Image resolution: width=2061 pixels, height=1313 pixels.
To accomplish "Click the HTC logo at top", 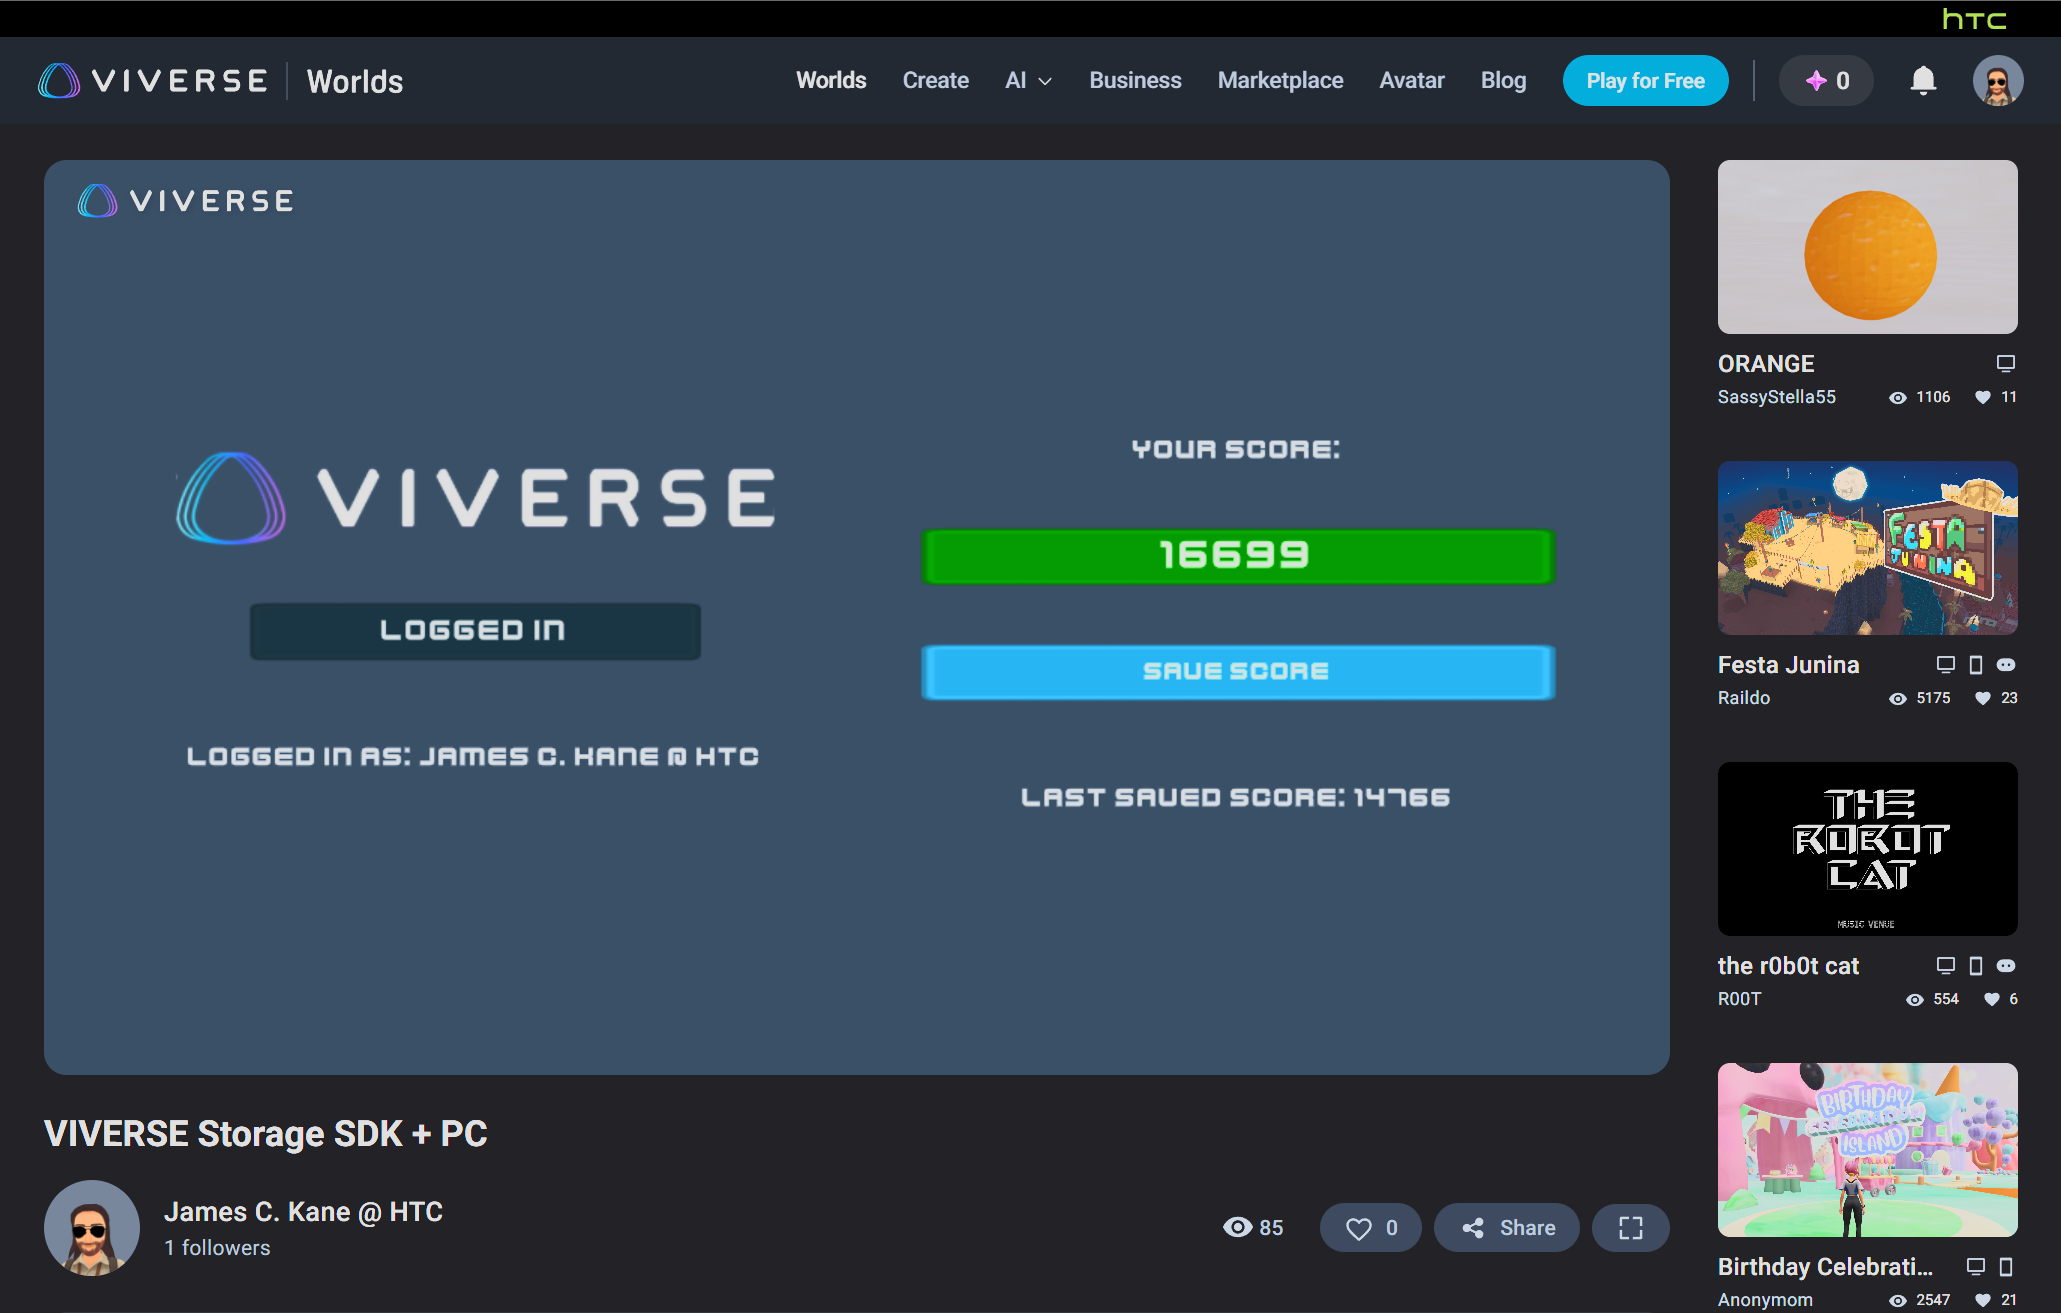I will point(1974,19).
